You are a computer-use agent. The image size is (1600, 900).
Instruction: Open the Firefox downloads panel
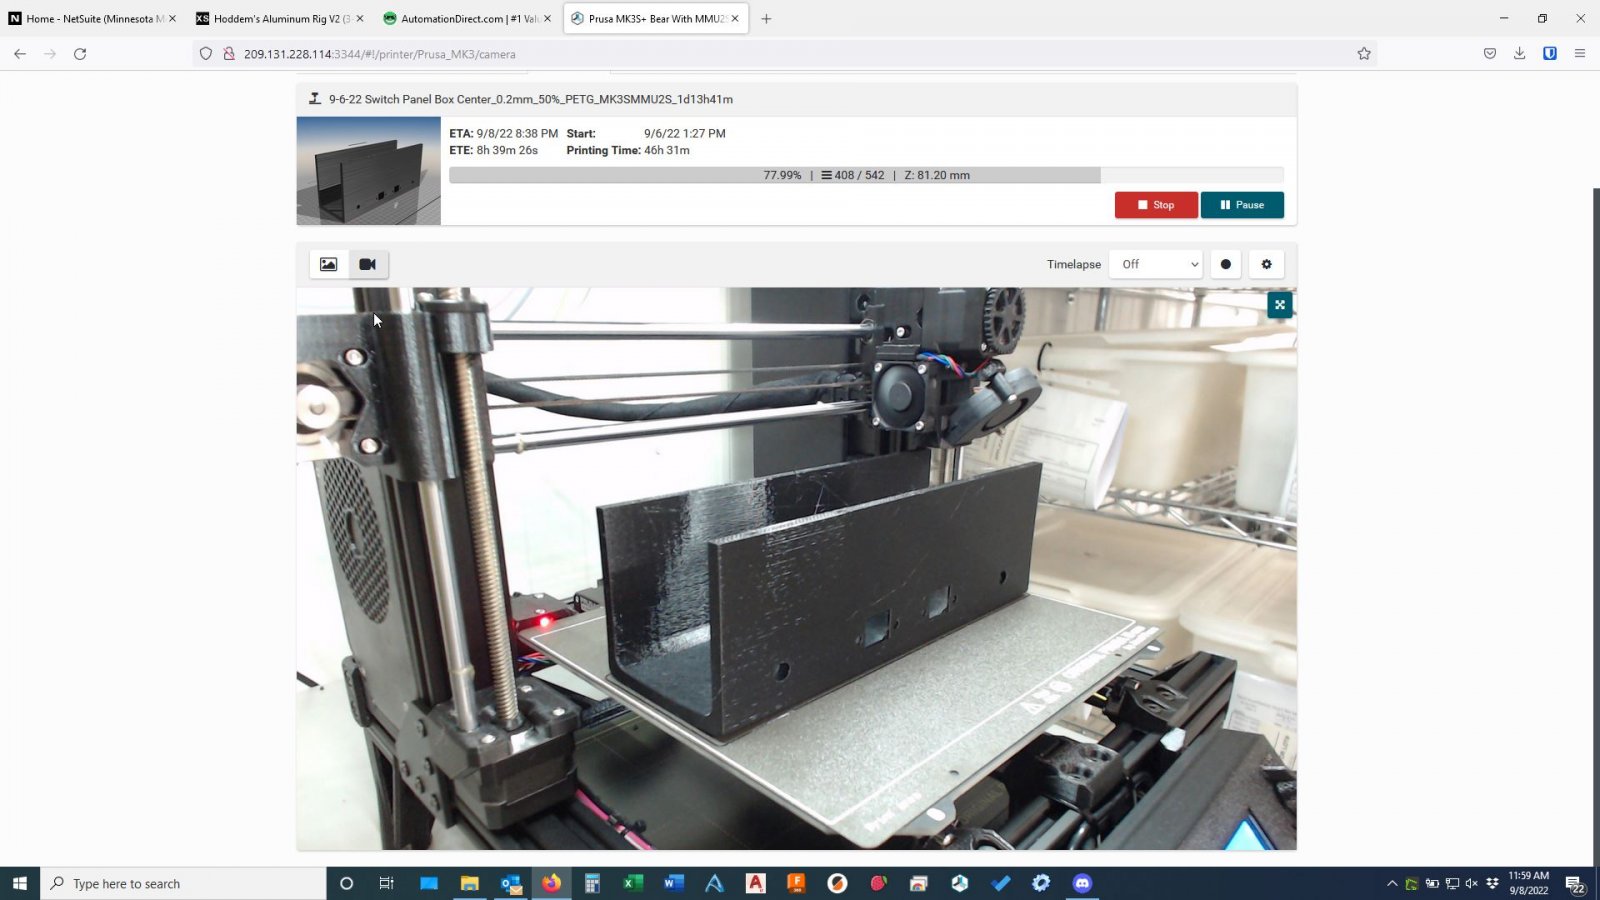tap(1519, 54)
